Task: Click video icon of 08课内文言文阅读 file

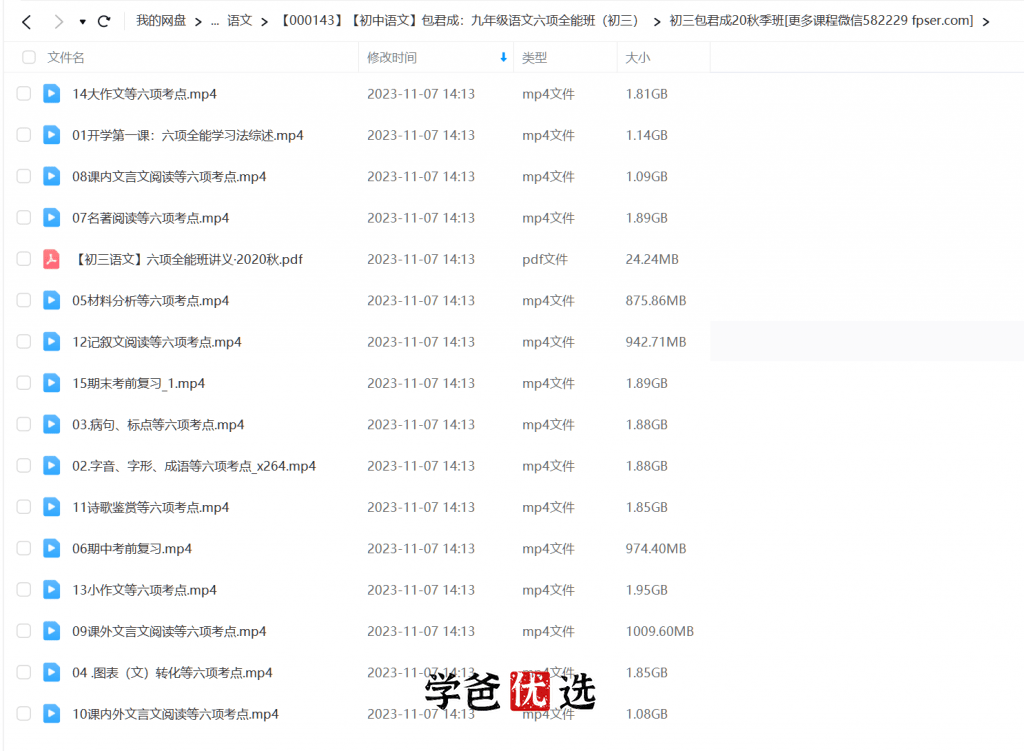Action: (x=52, y=176)
